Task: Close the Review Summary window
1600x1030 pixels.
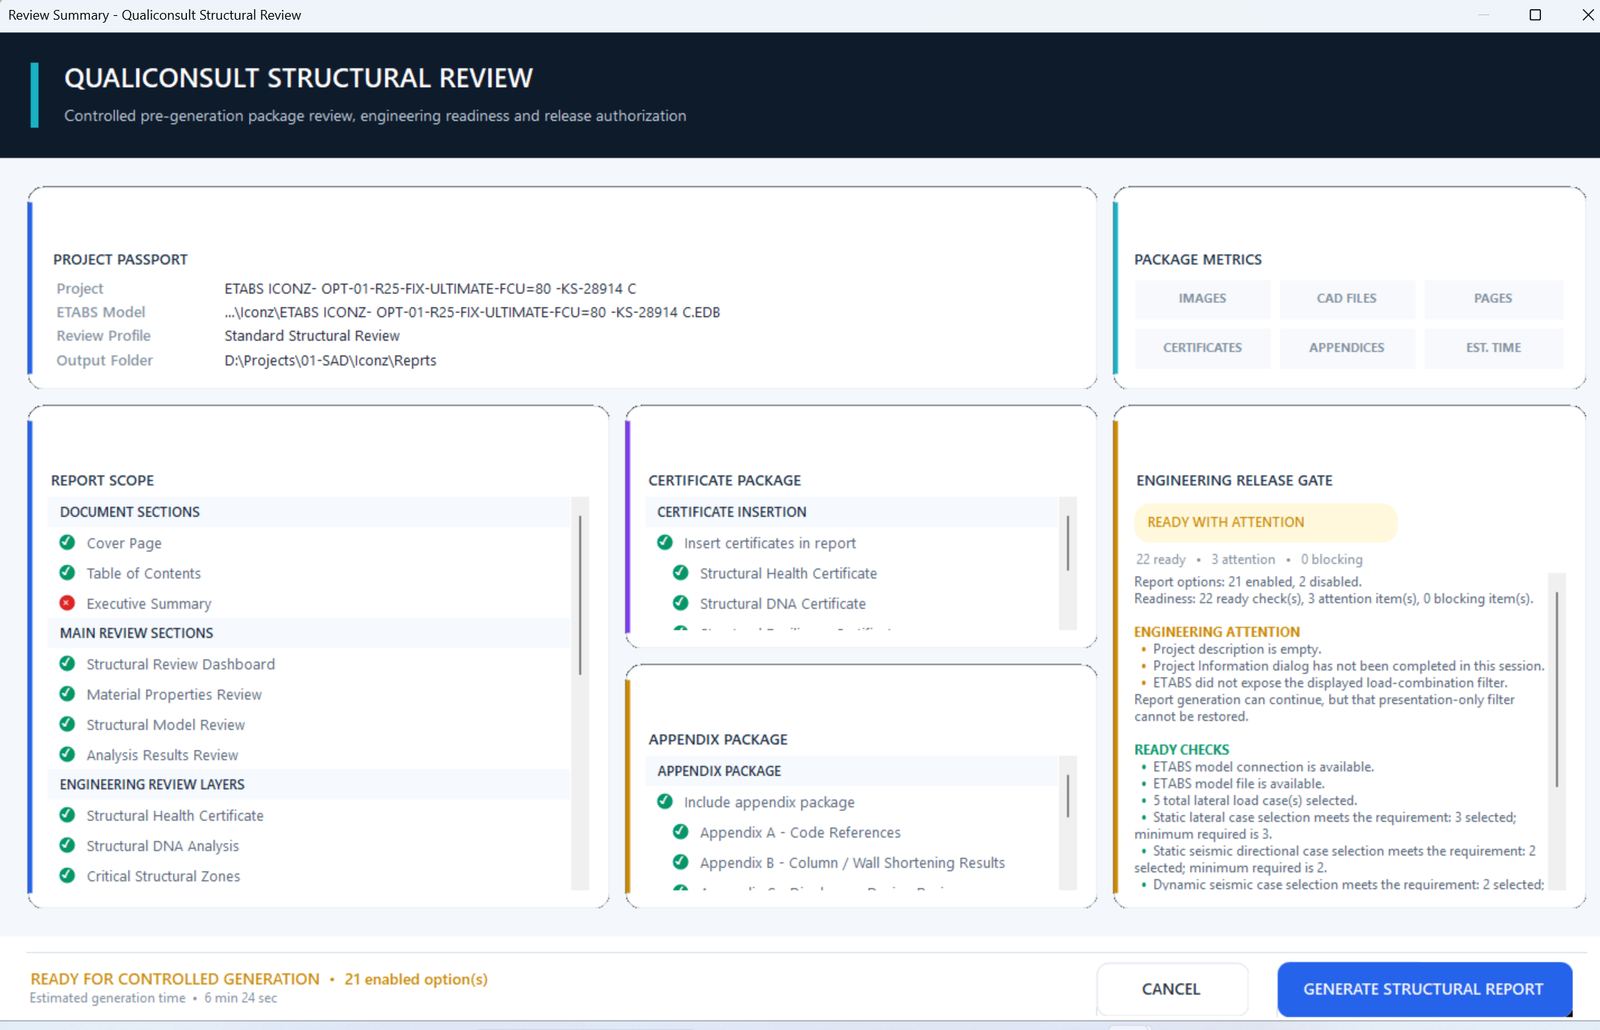Action: (x=1587, y=15)
